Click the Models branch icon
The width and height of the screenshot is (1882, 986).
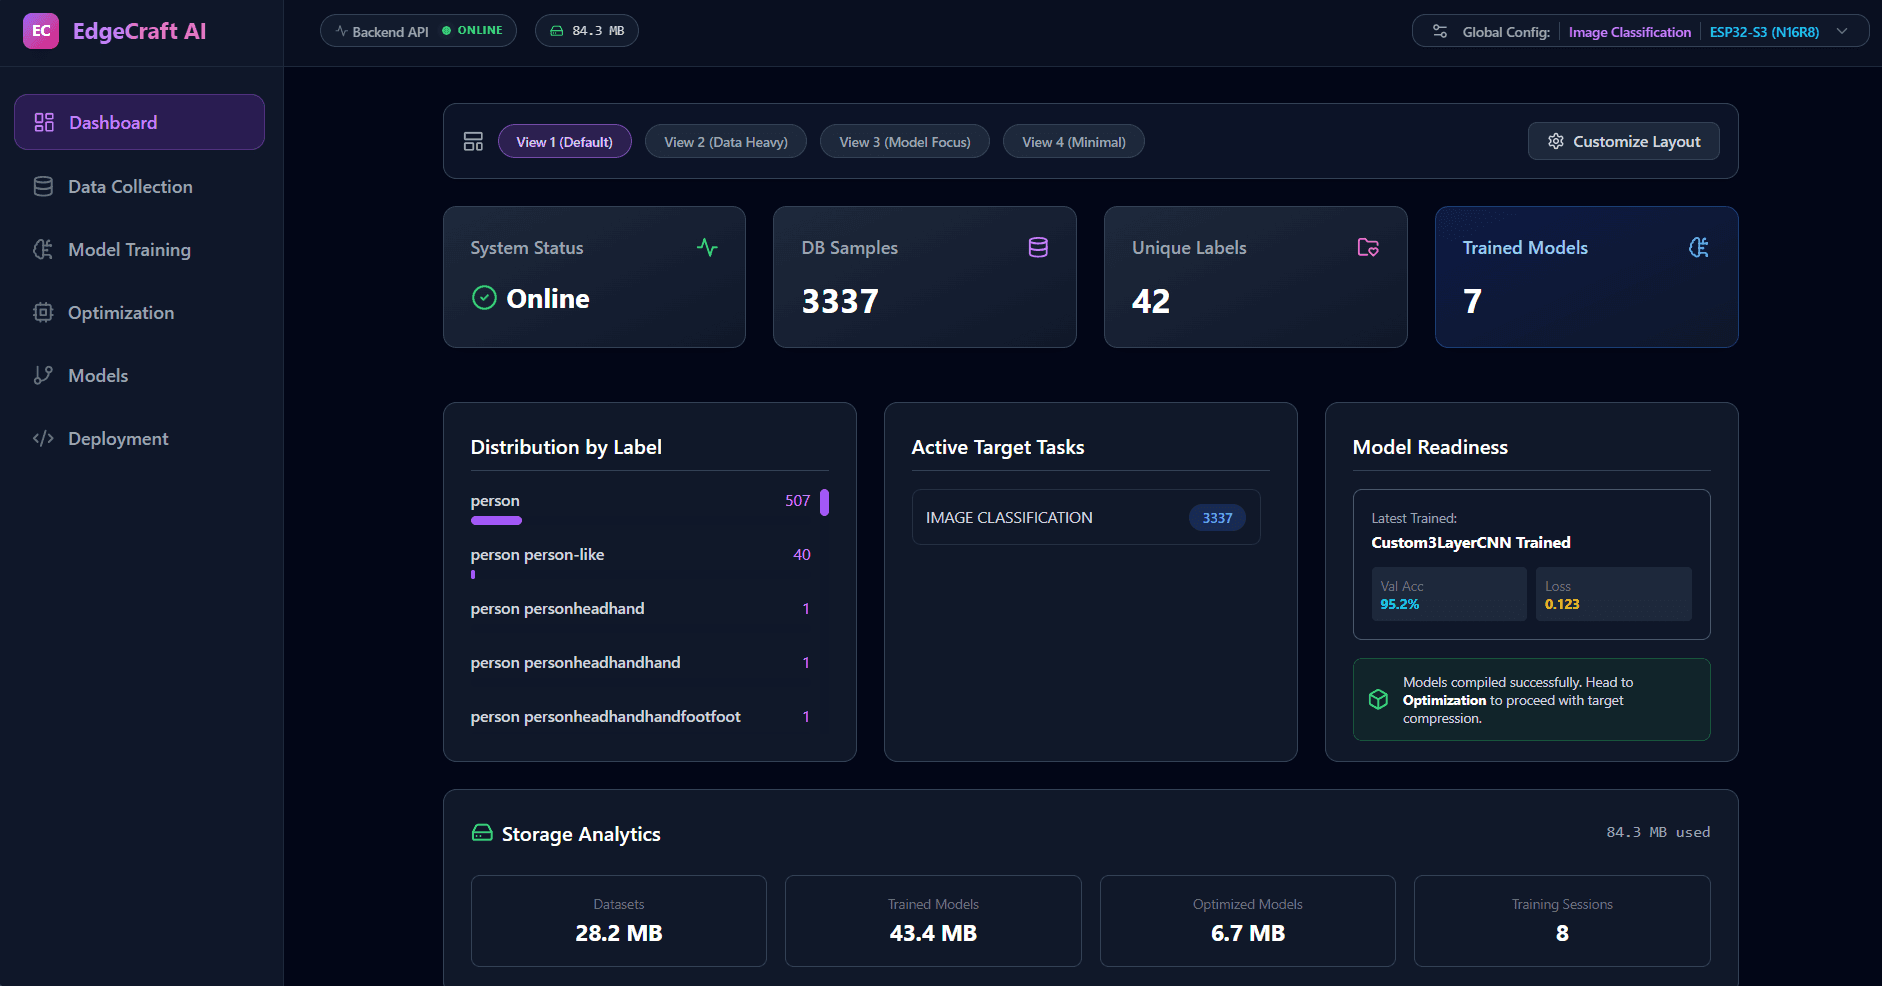(43, 375)
